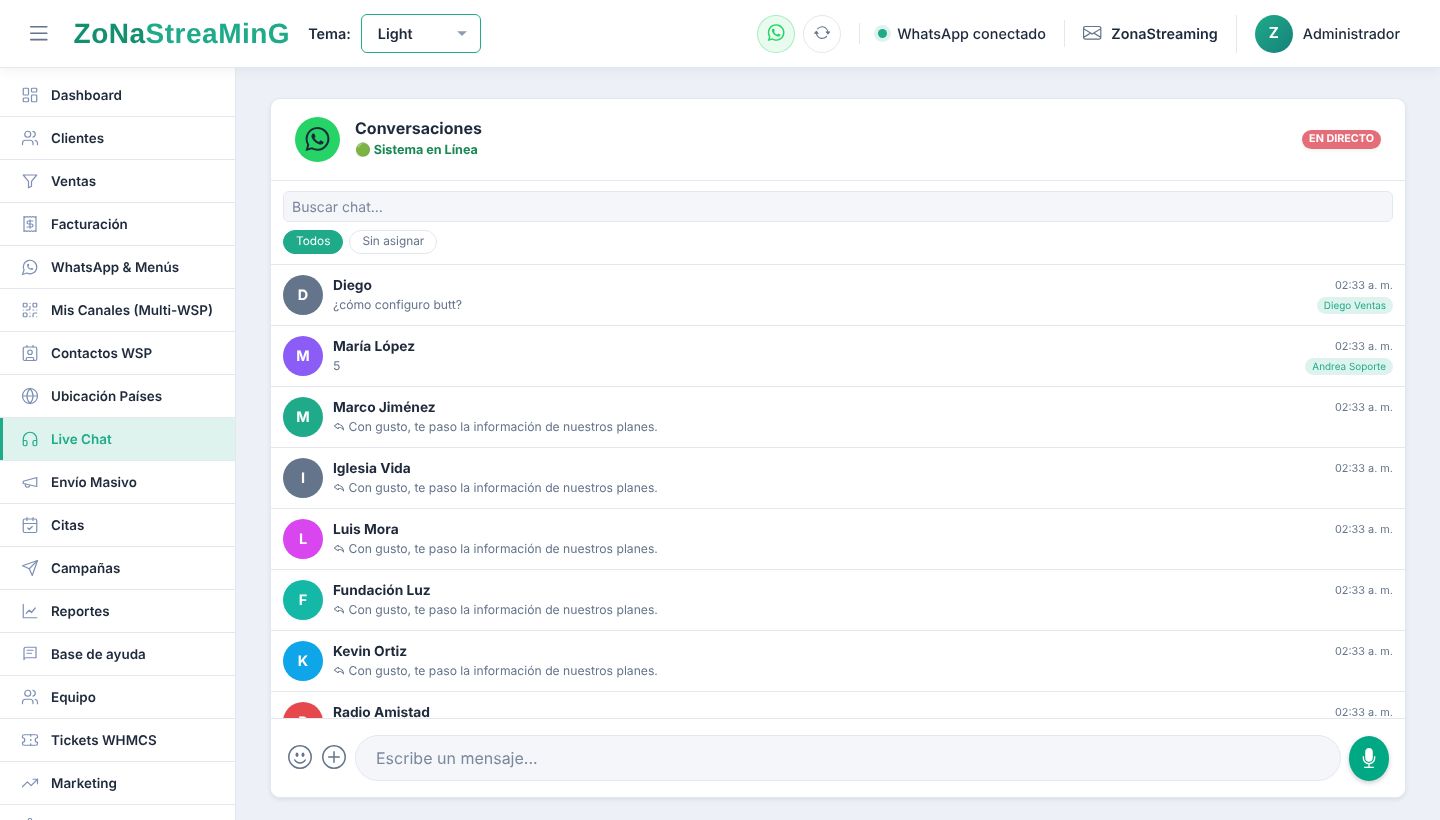
Task: Click the Mis Canales QR icon
Action: [x=30, y=310]
